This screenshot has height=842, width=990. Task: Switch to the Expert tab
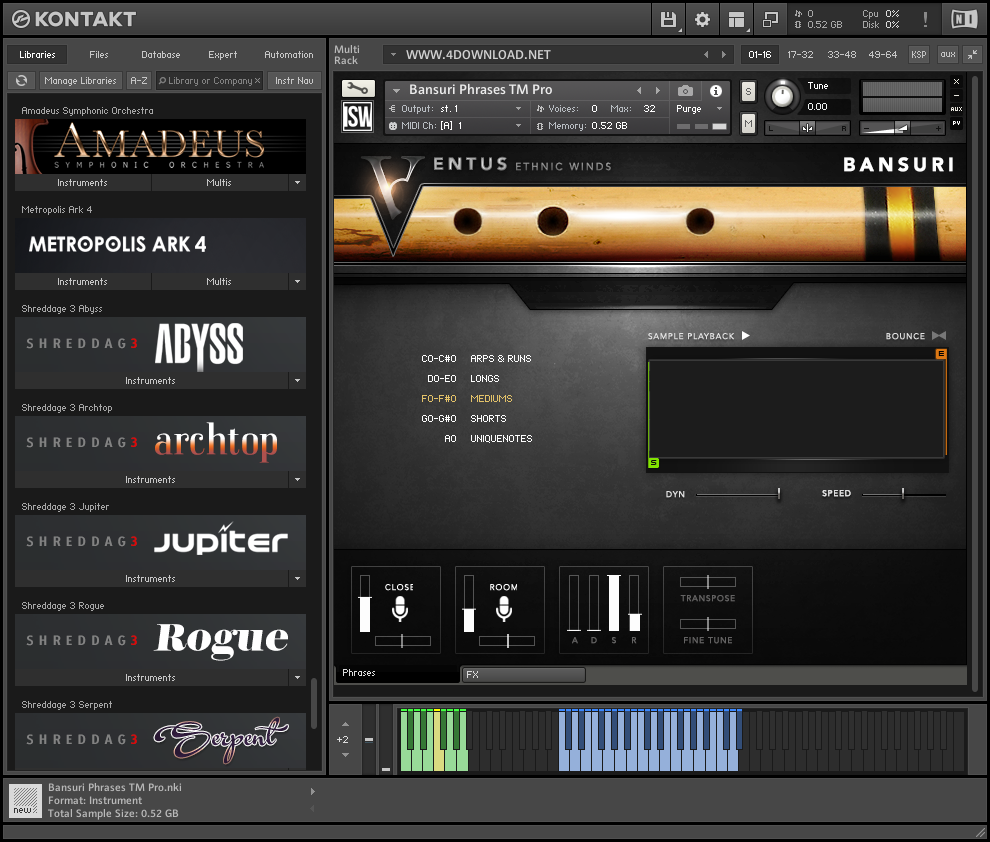(223, 55)
